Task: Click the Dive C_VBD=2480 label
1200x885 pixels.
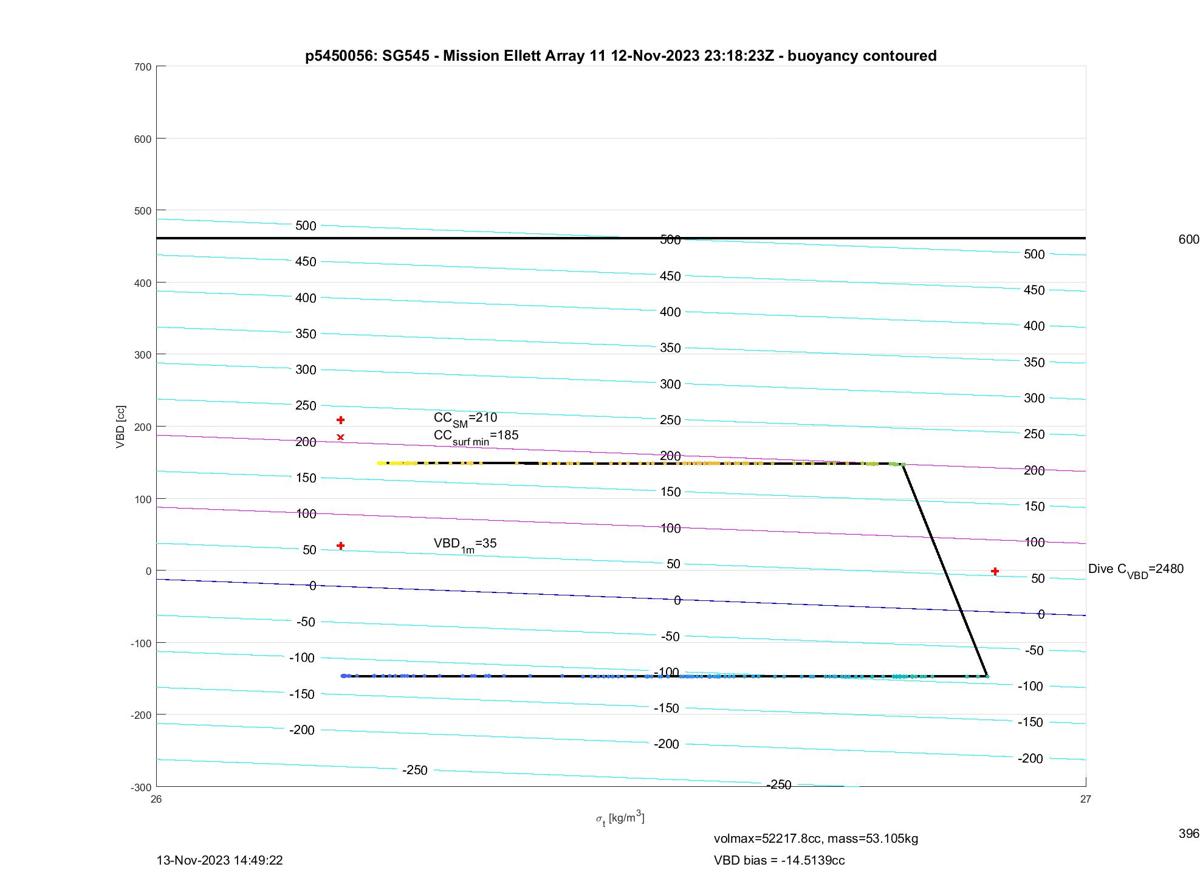Action: [x=1136, y=570]
